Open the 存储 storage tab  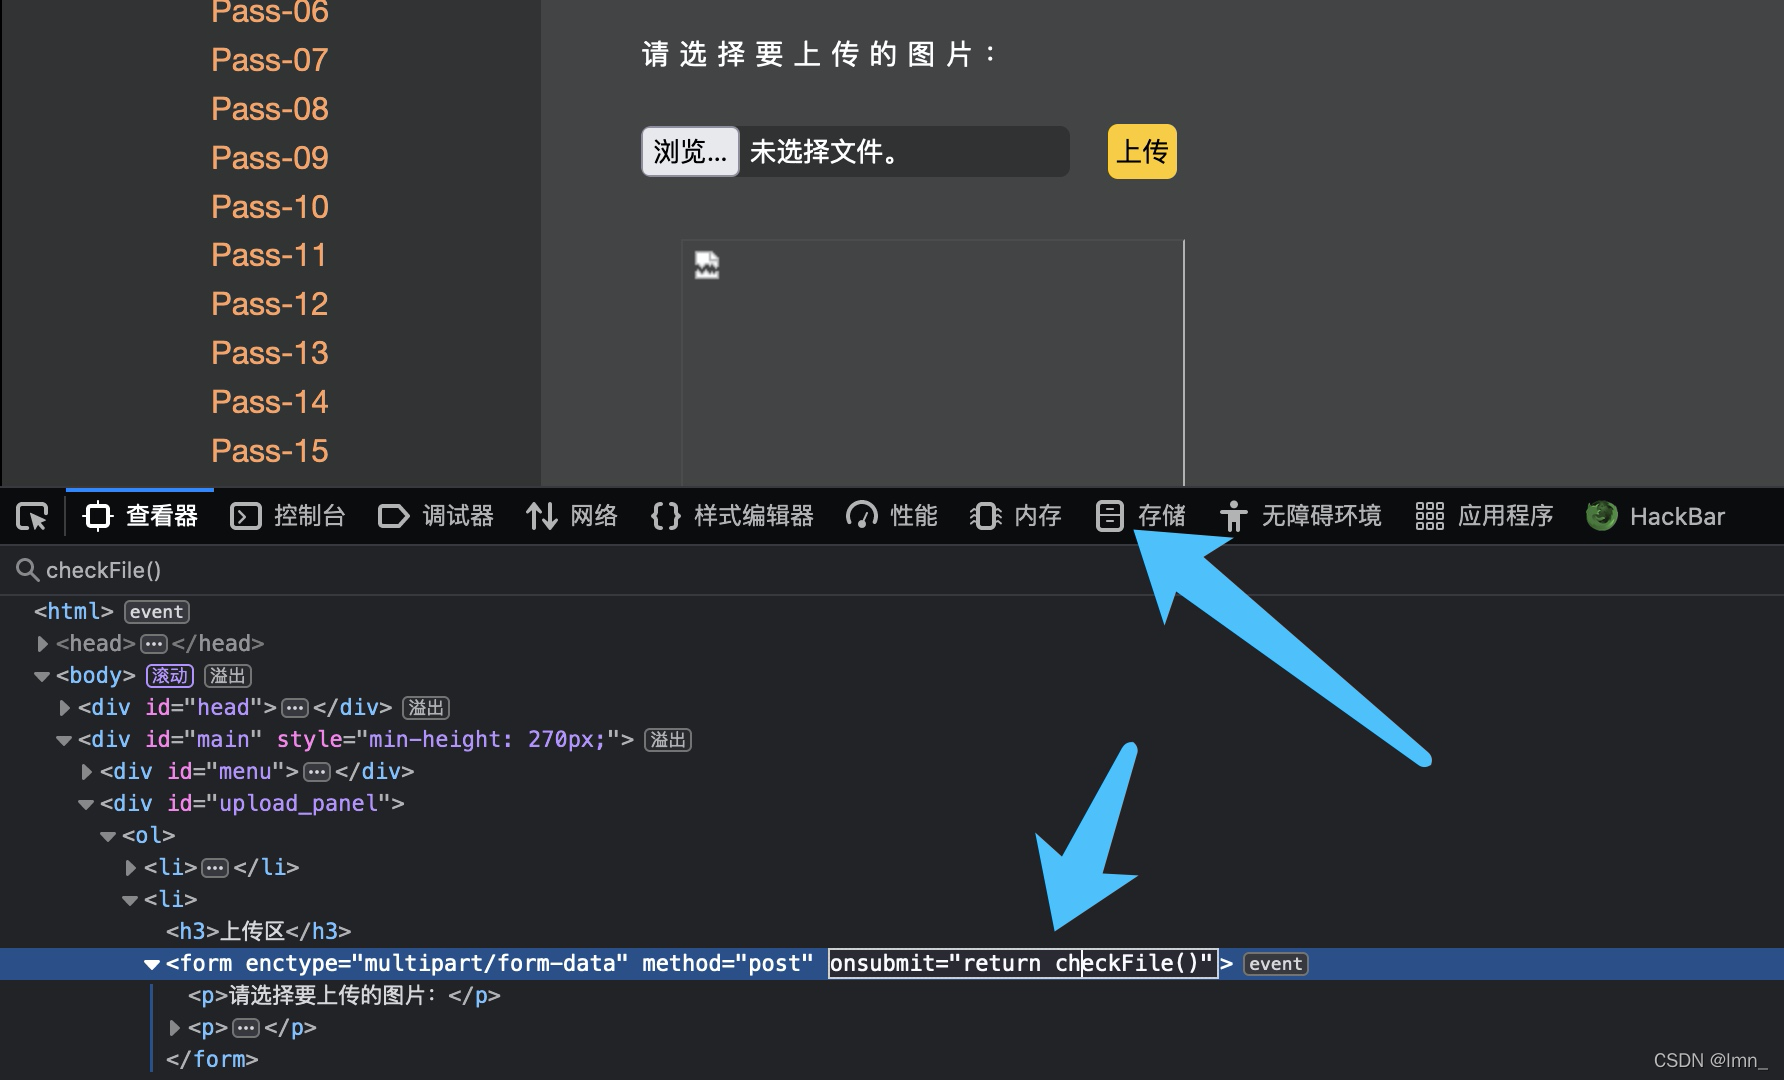pos(1140,516)
